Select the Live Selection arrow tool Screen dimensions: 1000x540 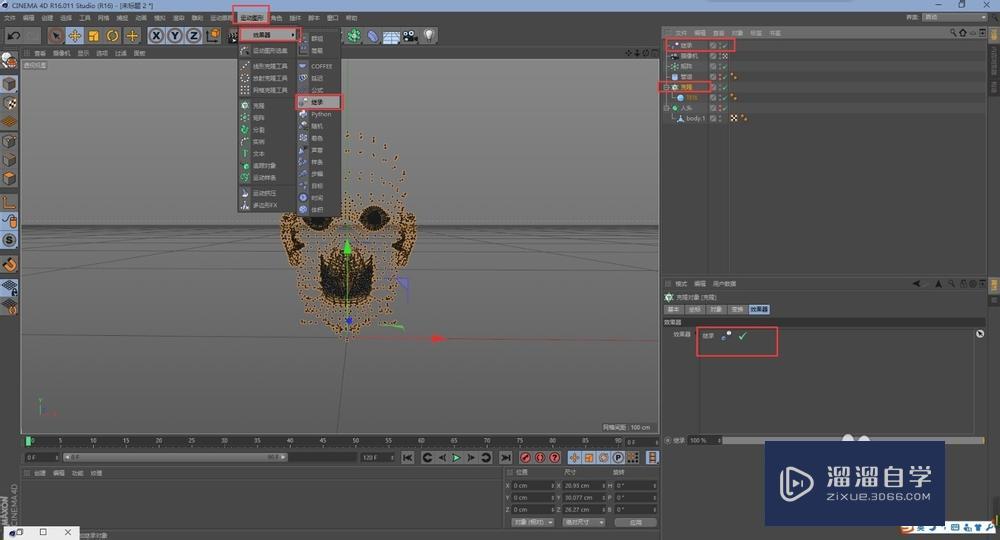(56, 36)
